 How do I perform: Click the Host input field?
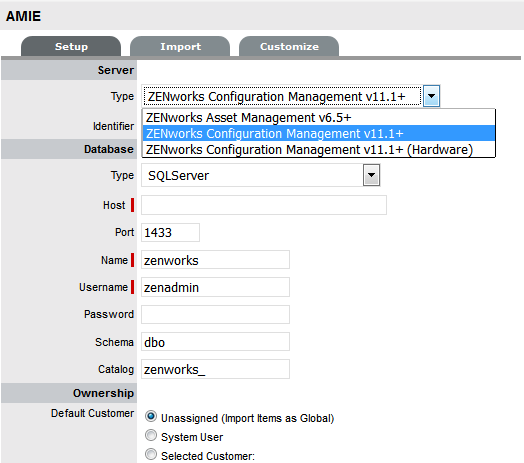[x=264, y=205]
